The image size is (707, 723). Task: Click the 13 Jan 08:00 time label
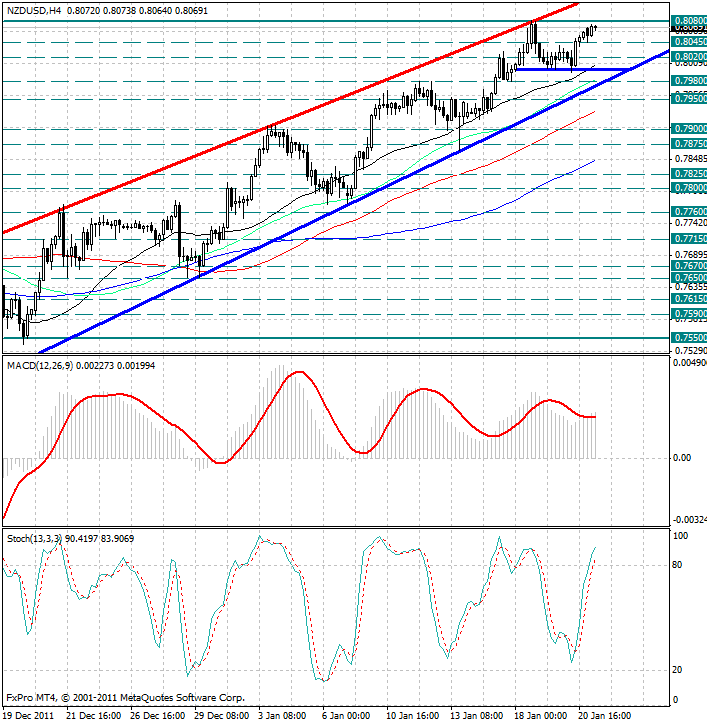click(477, 716)
